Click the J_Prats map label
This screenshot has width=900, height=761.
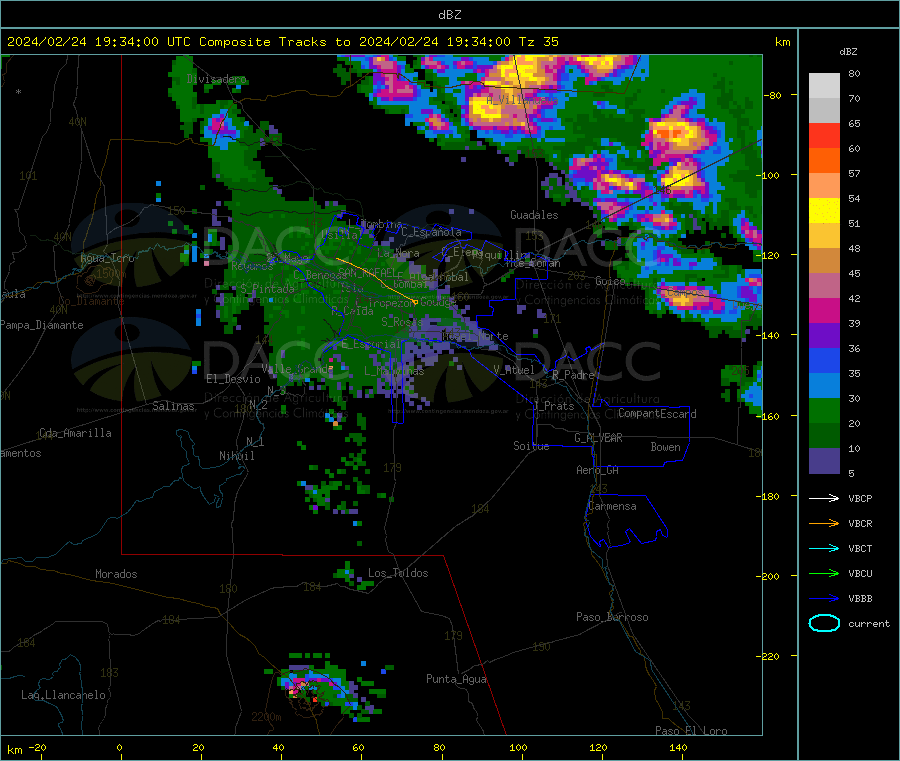[x=553, y=406]
